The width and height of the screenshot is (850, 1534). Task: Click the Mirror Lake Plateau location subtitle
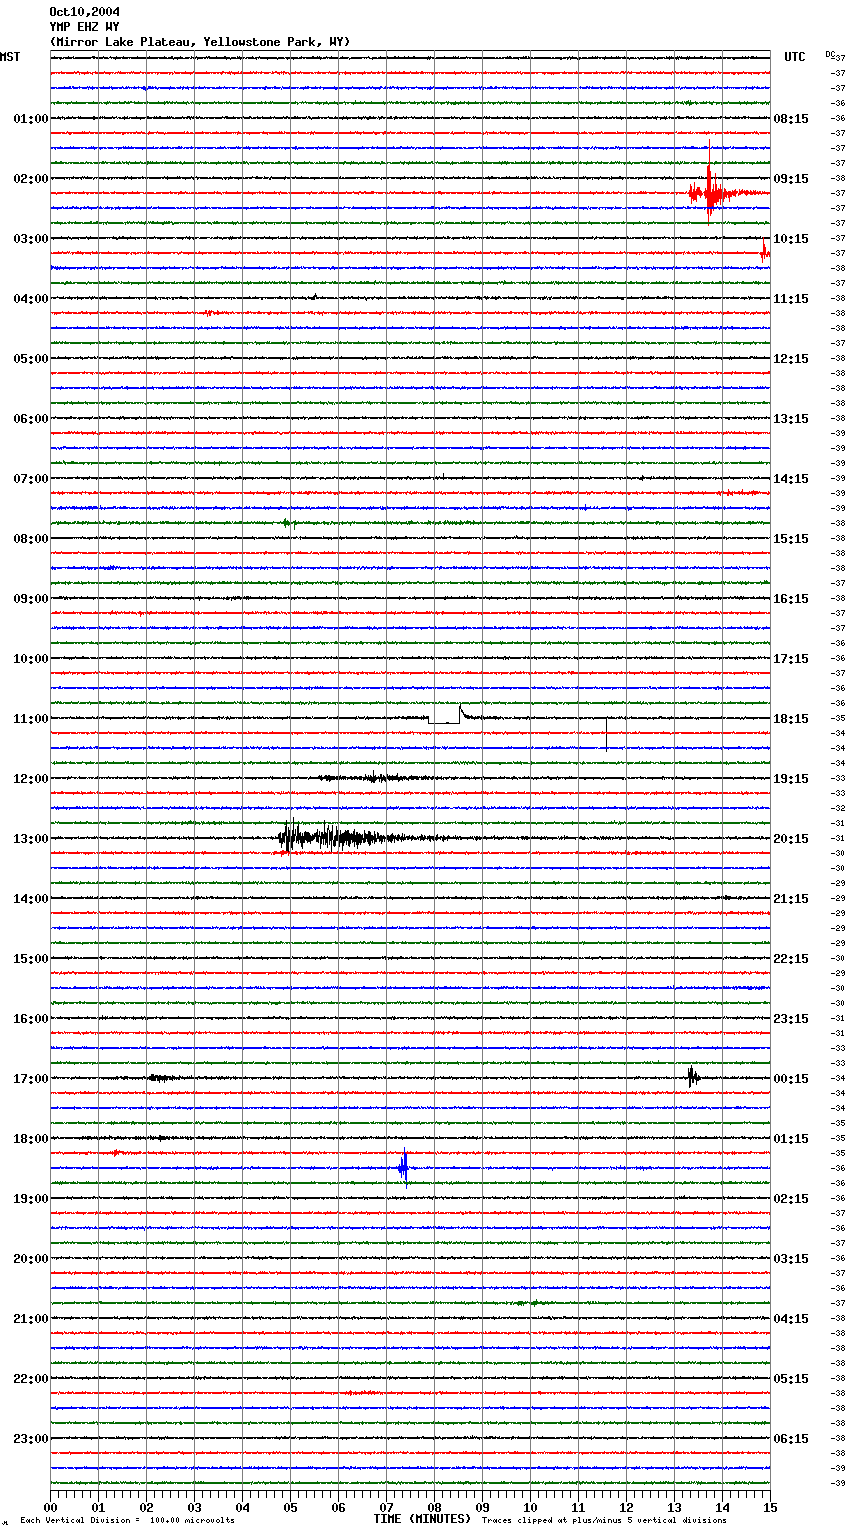pyautogui.click(x=200, y=42)
